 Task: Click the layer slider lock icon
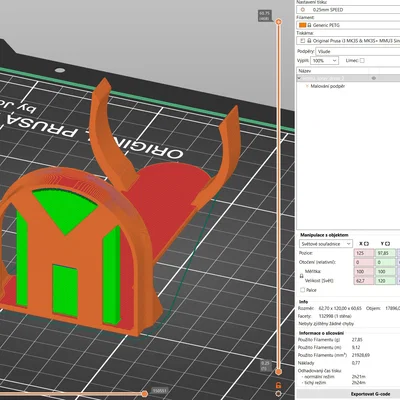pos(279,385)
